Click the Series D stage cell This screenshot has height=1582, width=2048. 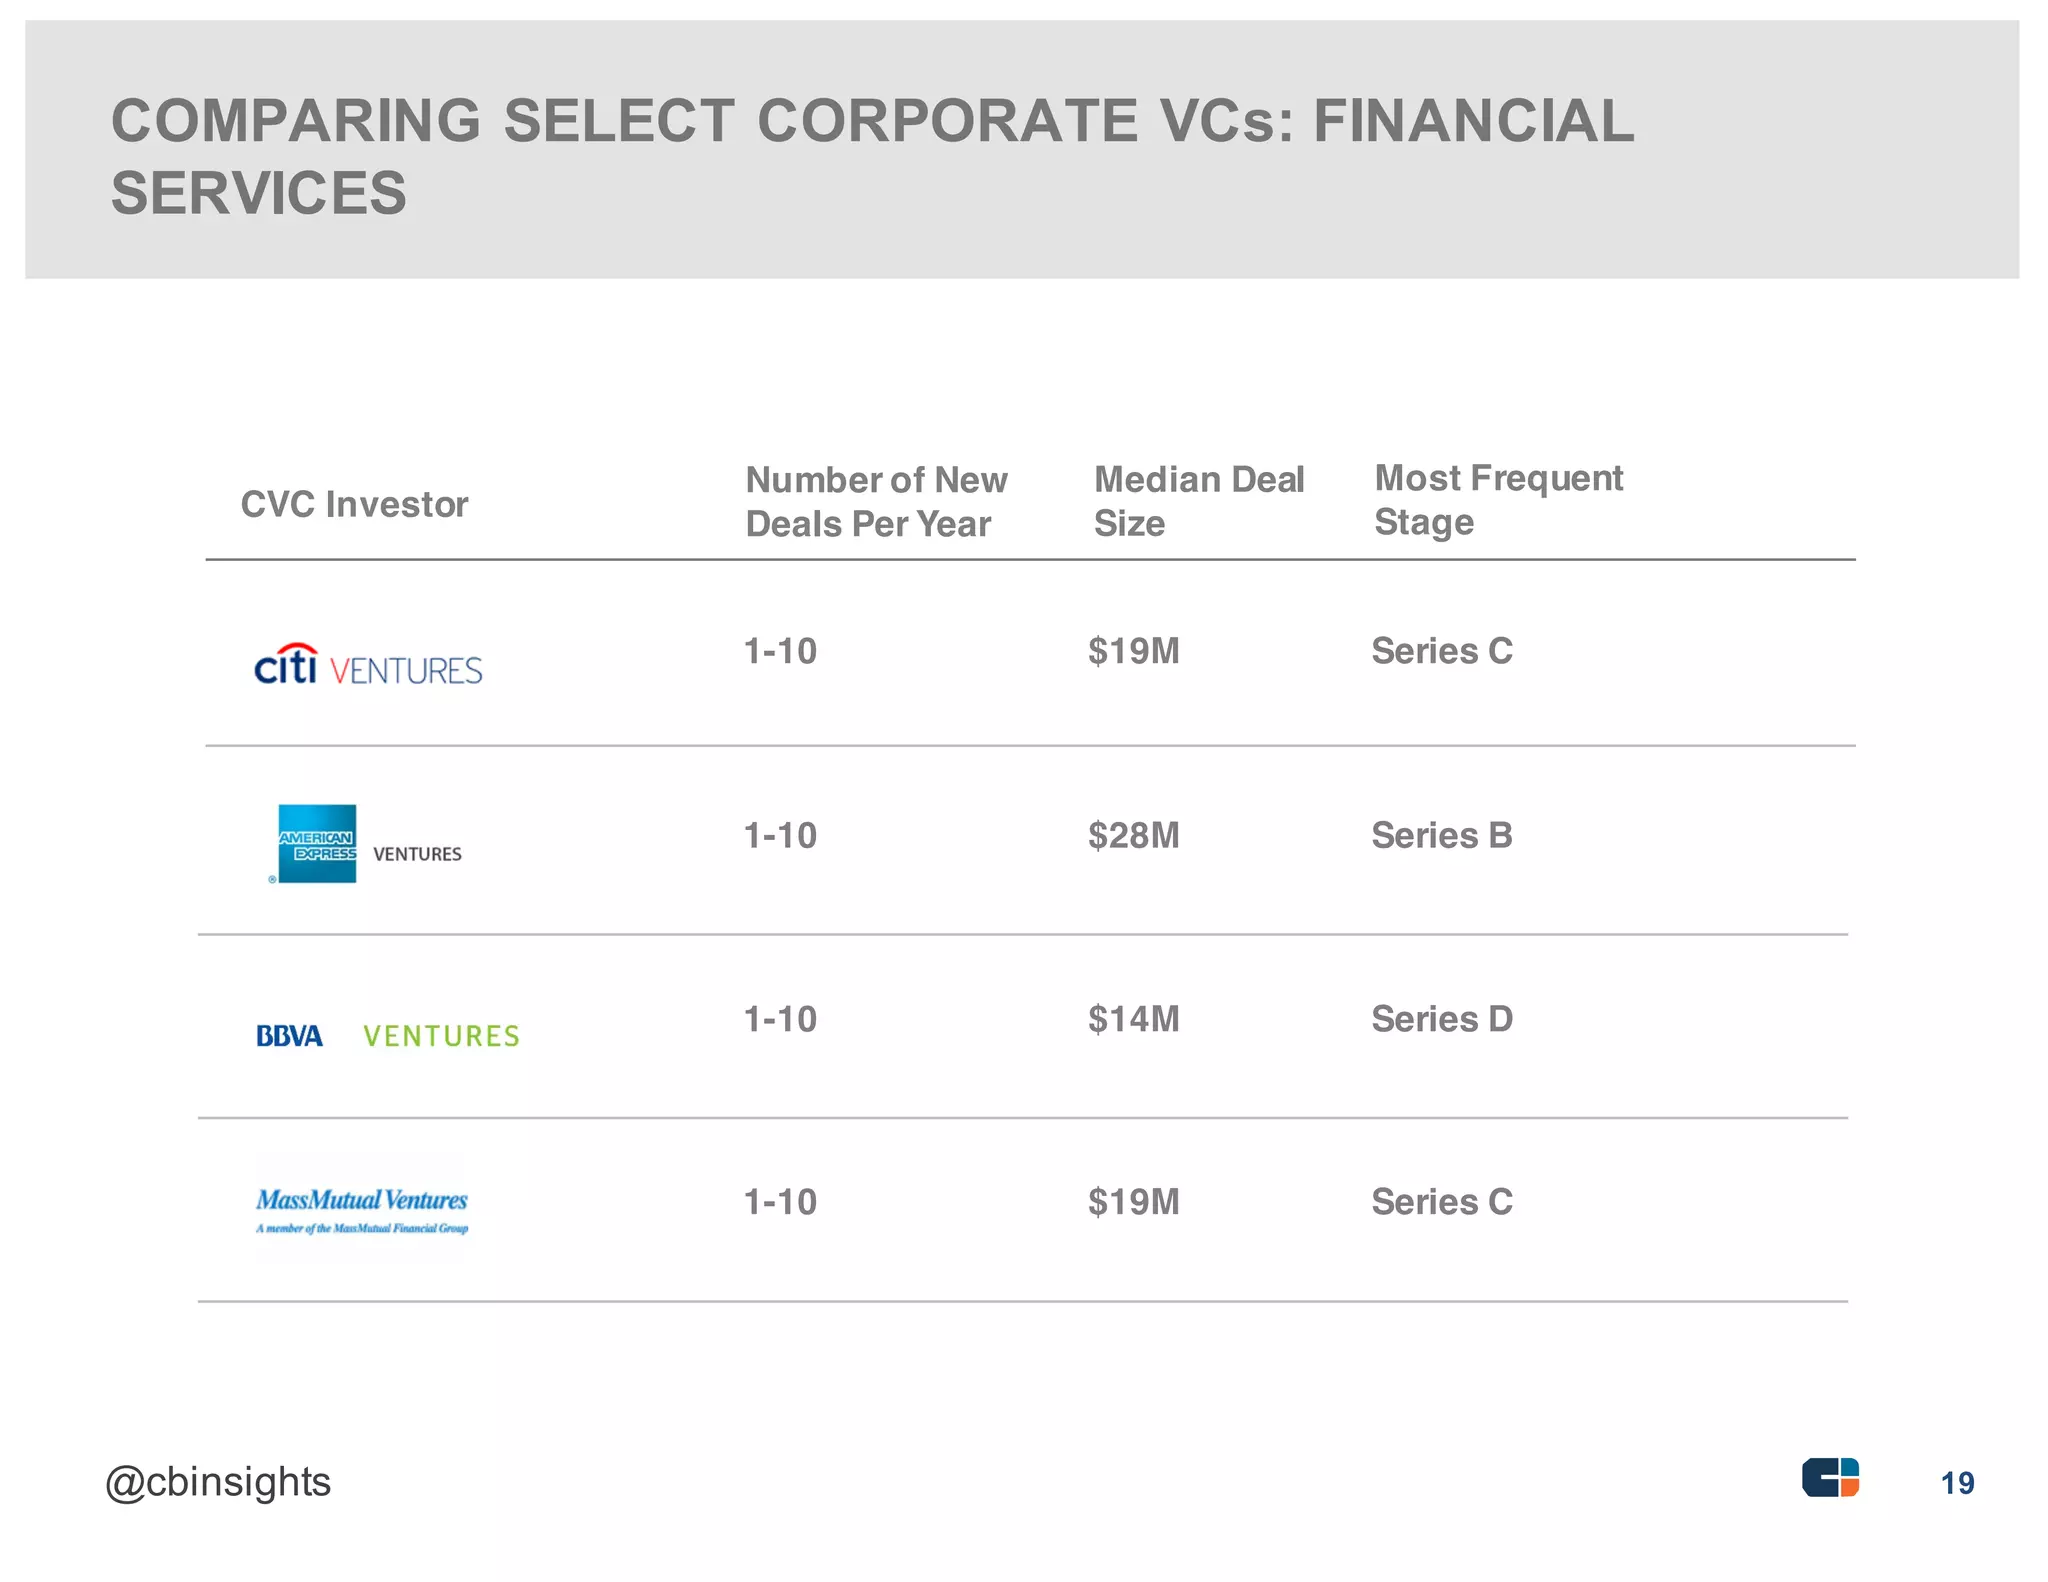[x=1442, y=1019]
